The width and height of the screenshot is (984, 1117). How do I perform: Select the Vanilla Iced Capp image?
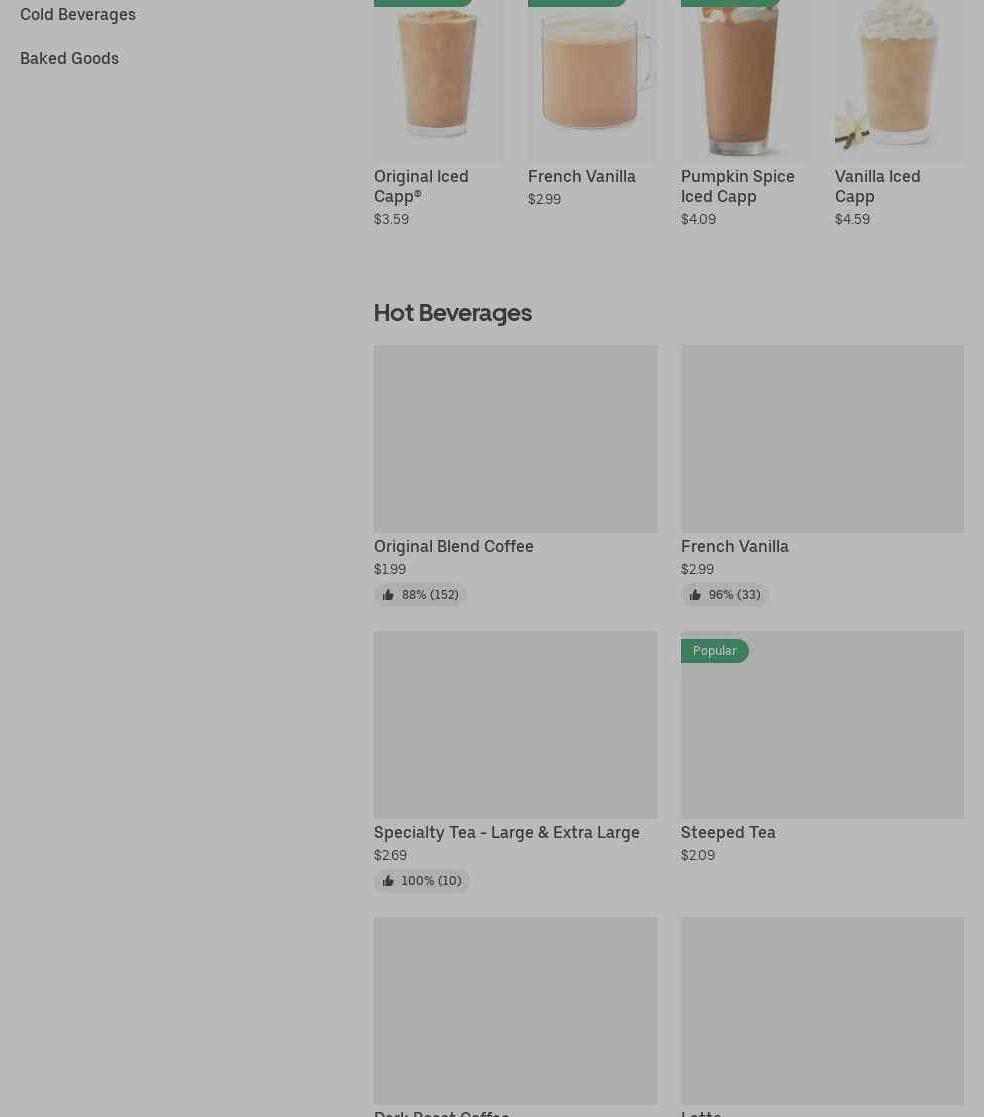[x=899, y=80]
